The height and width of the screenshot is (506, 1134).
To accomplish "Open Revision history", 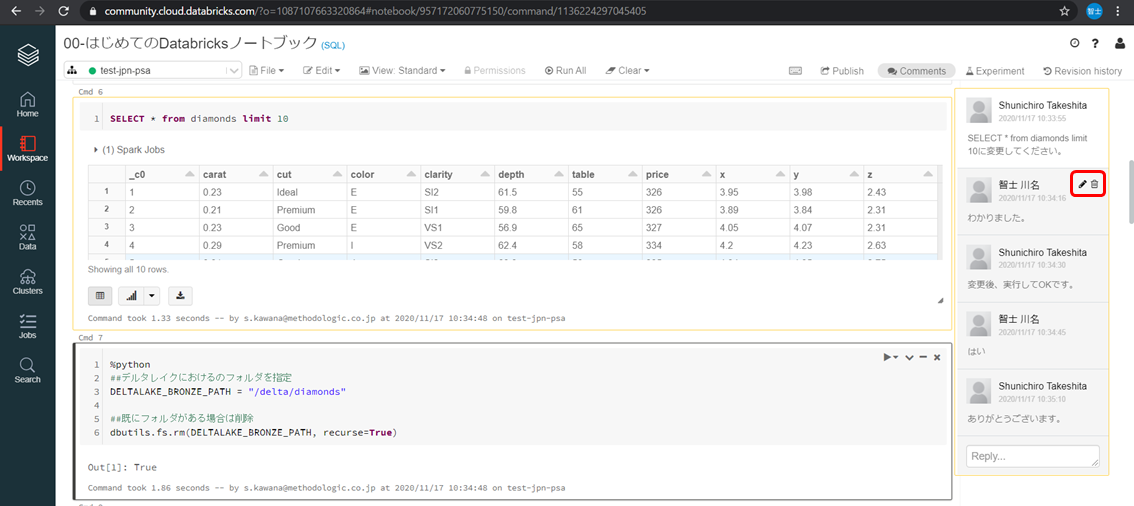I will coord(1083,71).
